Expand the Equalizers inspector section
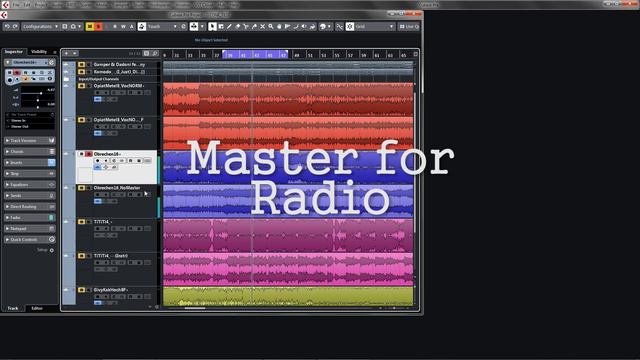640x360 pixels. tap(29, 184)
